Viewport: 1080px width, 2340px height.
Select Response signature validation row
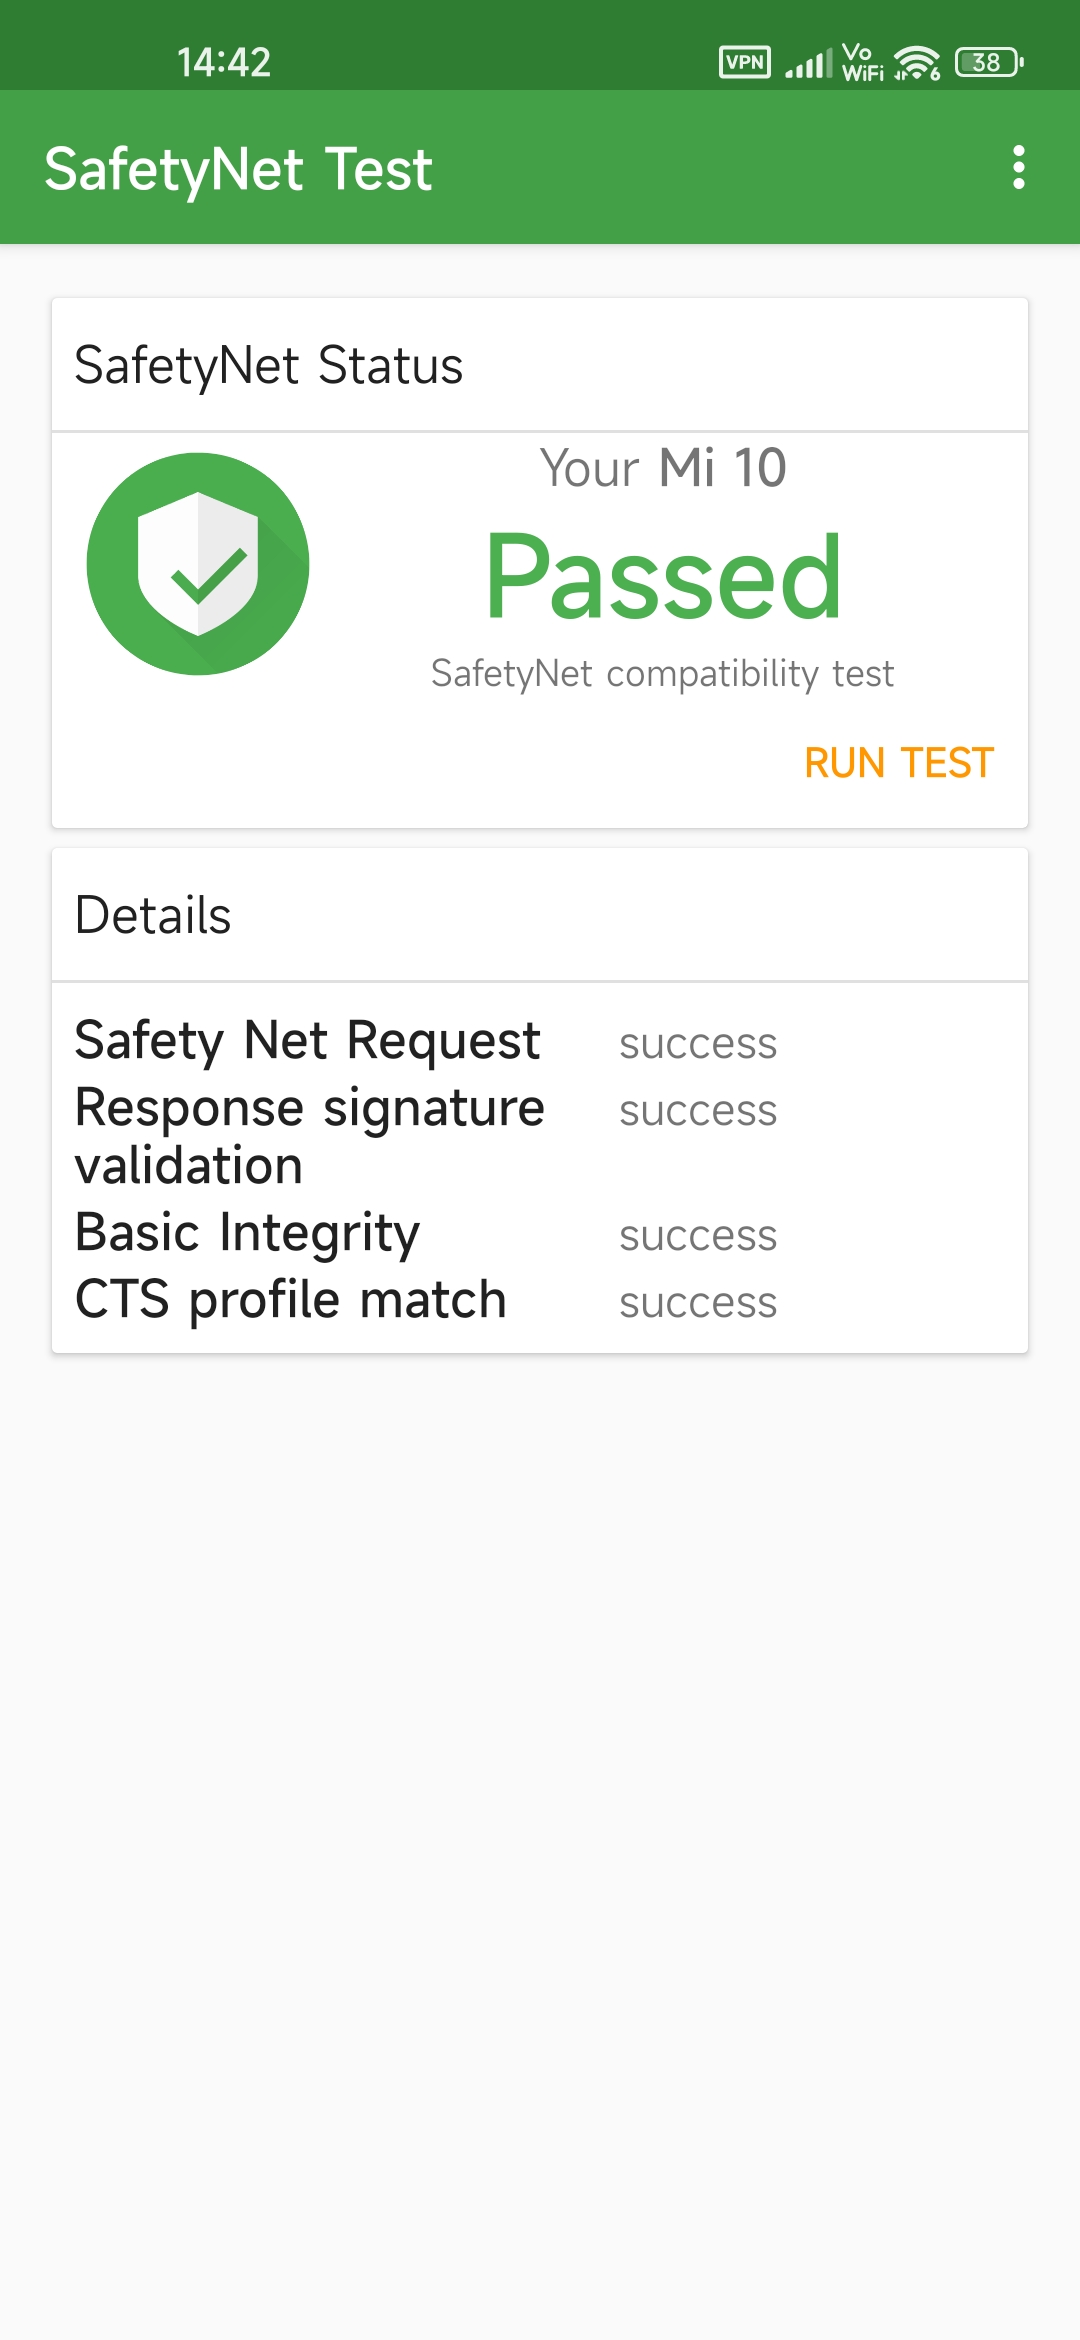(x=310, y=1136)
